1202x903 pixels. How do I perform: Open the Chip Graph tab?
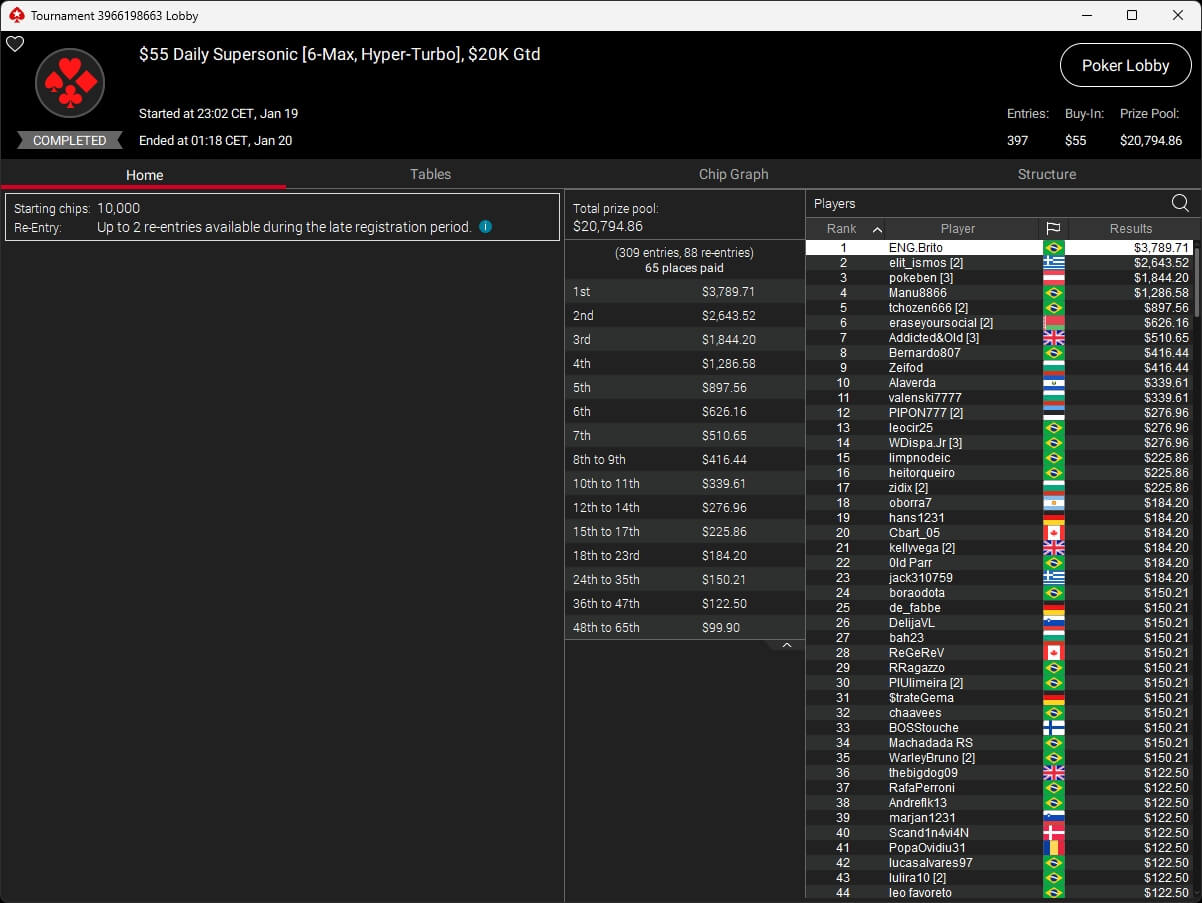click(x=733, y=174)
